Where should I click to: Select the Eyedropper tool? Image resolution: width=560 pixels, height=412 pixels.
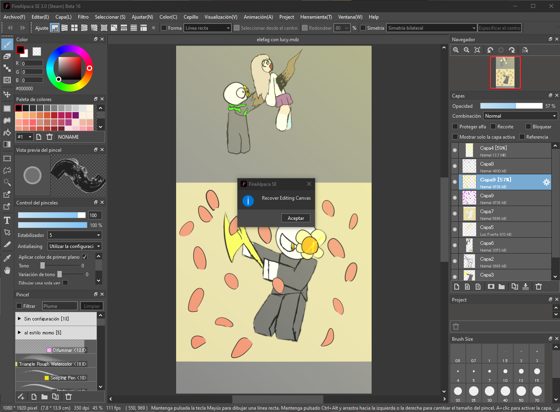point(7,258)
